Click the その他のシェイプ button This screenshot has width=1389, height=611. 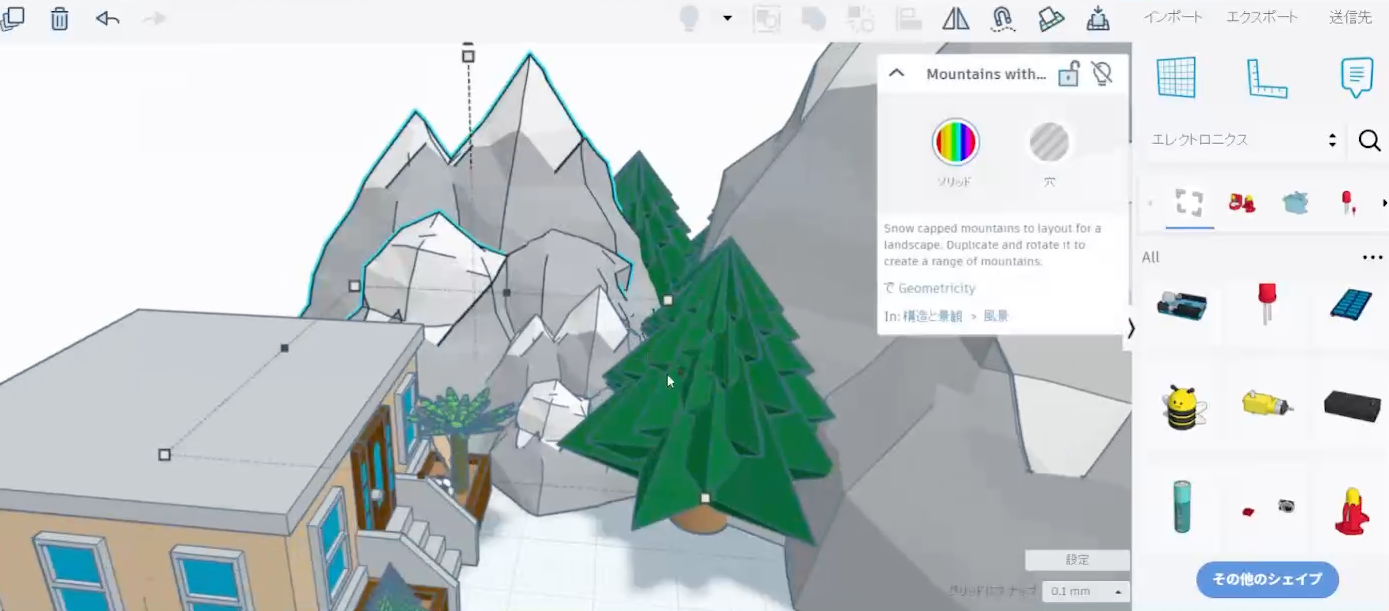click(1267, 579)
